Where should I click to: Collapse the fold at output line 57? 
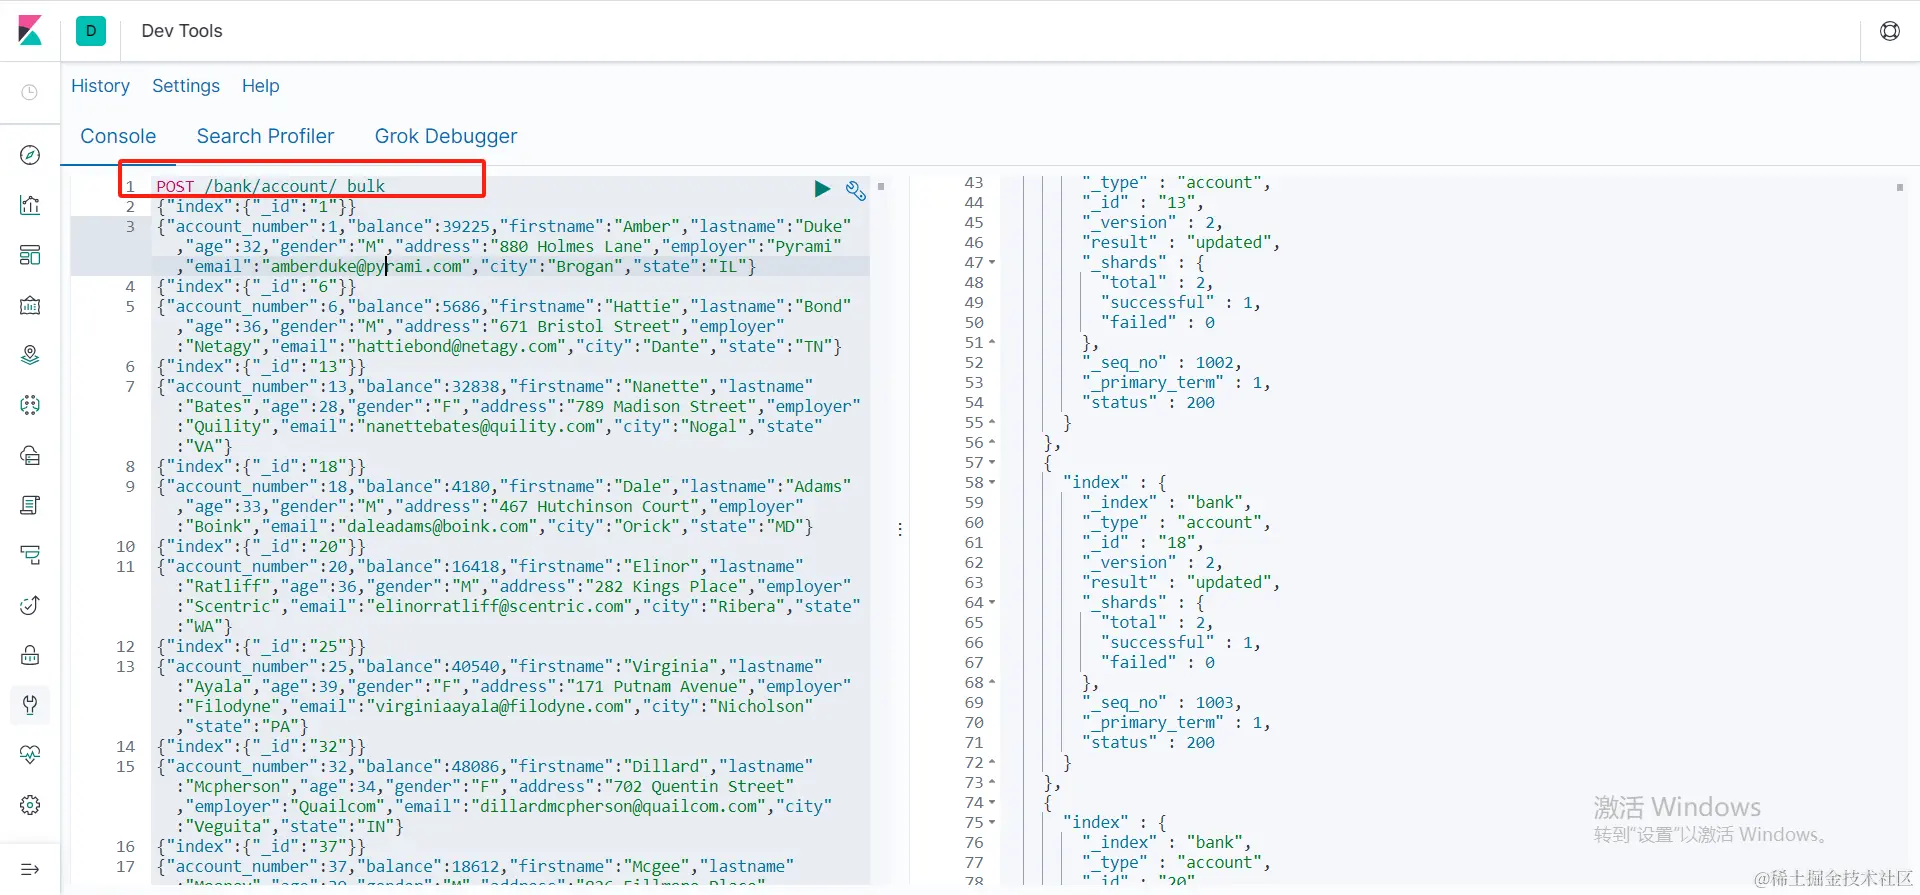992,463
